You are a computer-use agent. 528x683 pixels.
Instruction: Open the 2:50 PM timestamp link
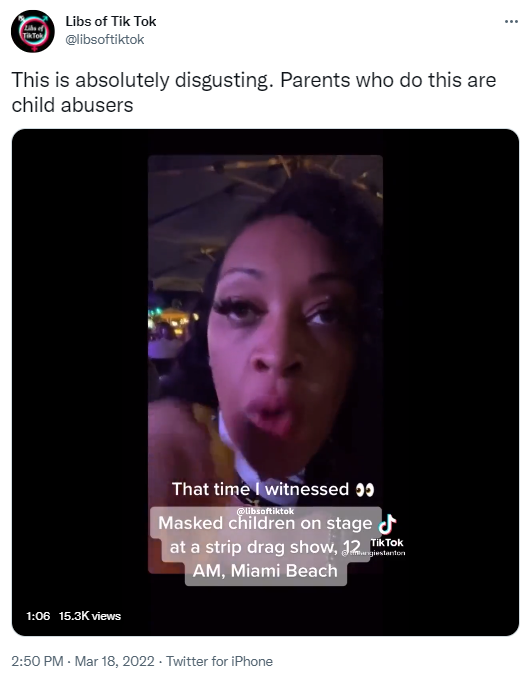pos(37,661)
